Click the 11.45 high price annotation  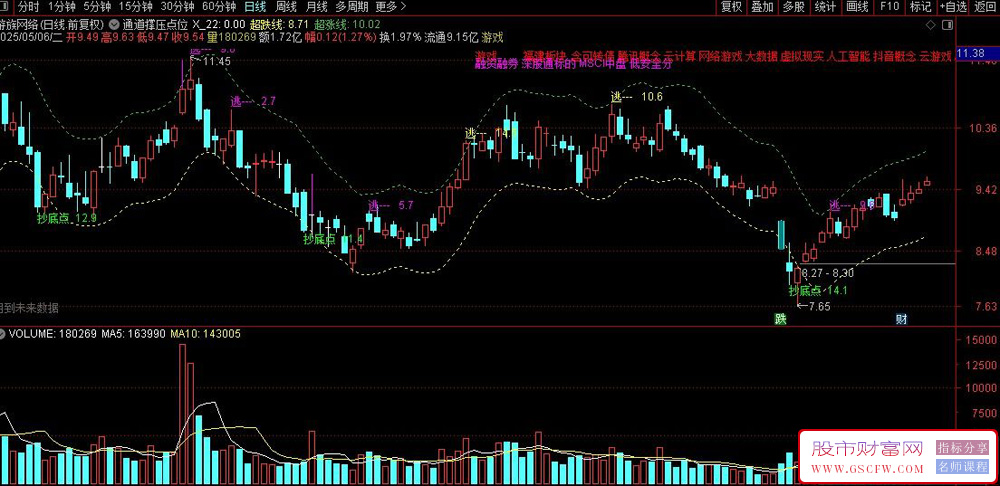click(210, 61)
